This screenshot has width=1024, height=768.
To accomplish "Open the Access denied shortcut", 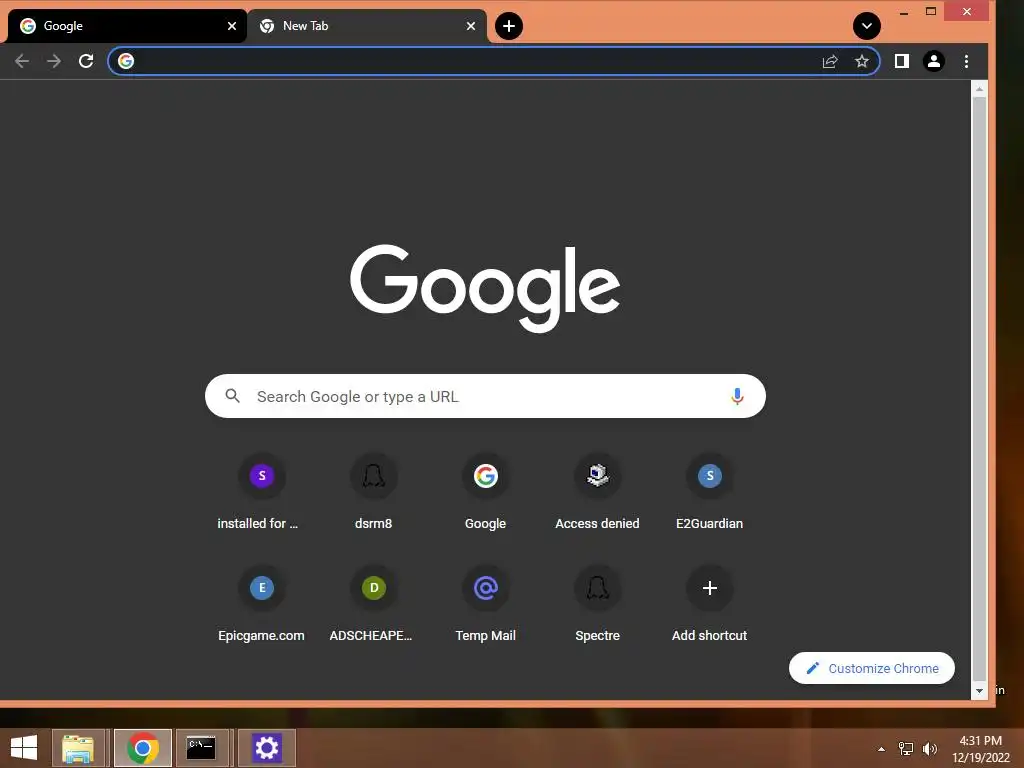I will (598, 493).
